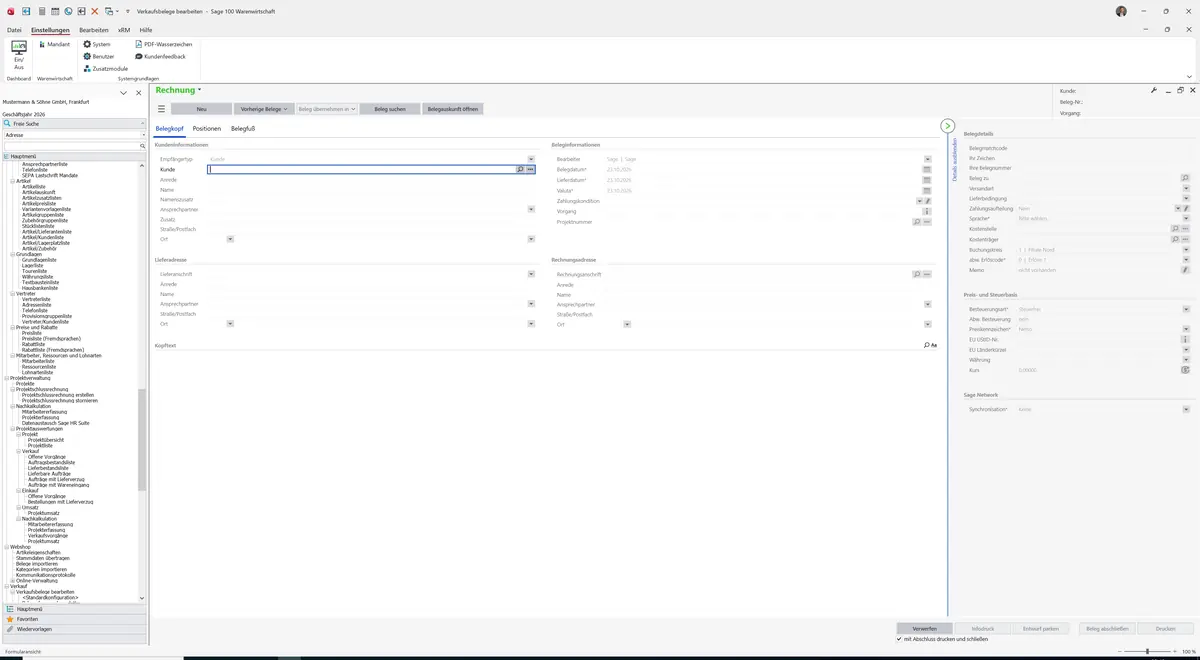Image resolution: width=1200 pixels, height=660 pixels.
Task: Open the Bearbeiter dropdown
Action: pos(927,159)
